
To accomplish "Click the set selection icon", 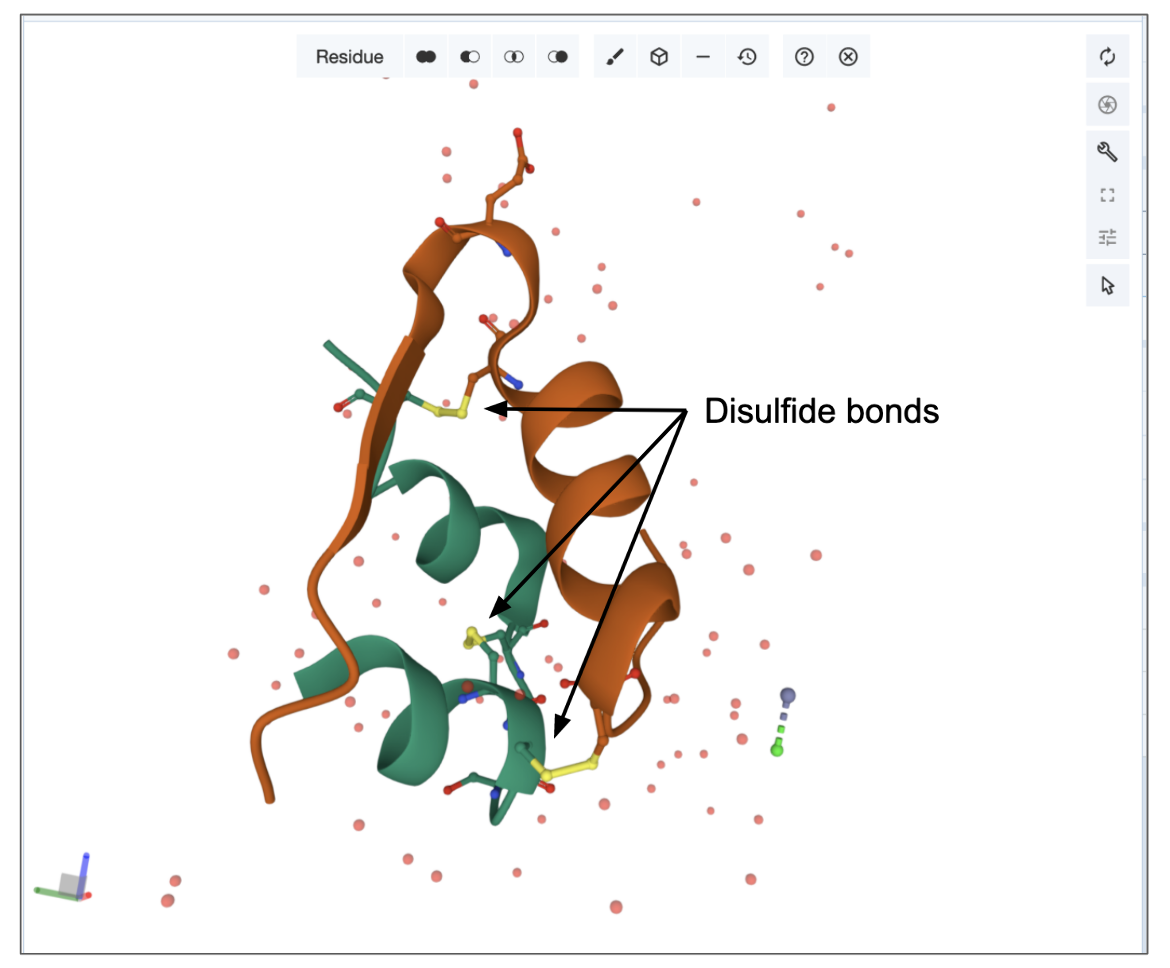I will point(558,57).
